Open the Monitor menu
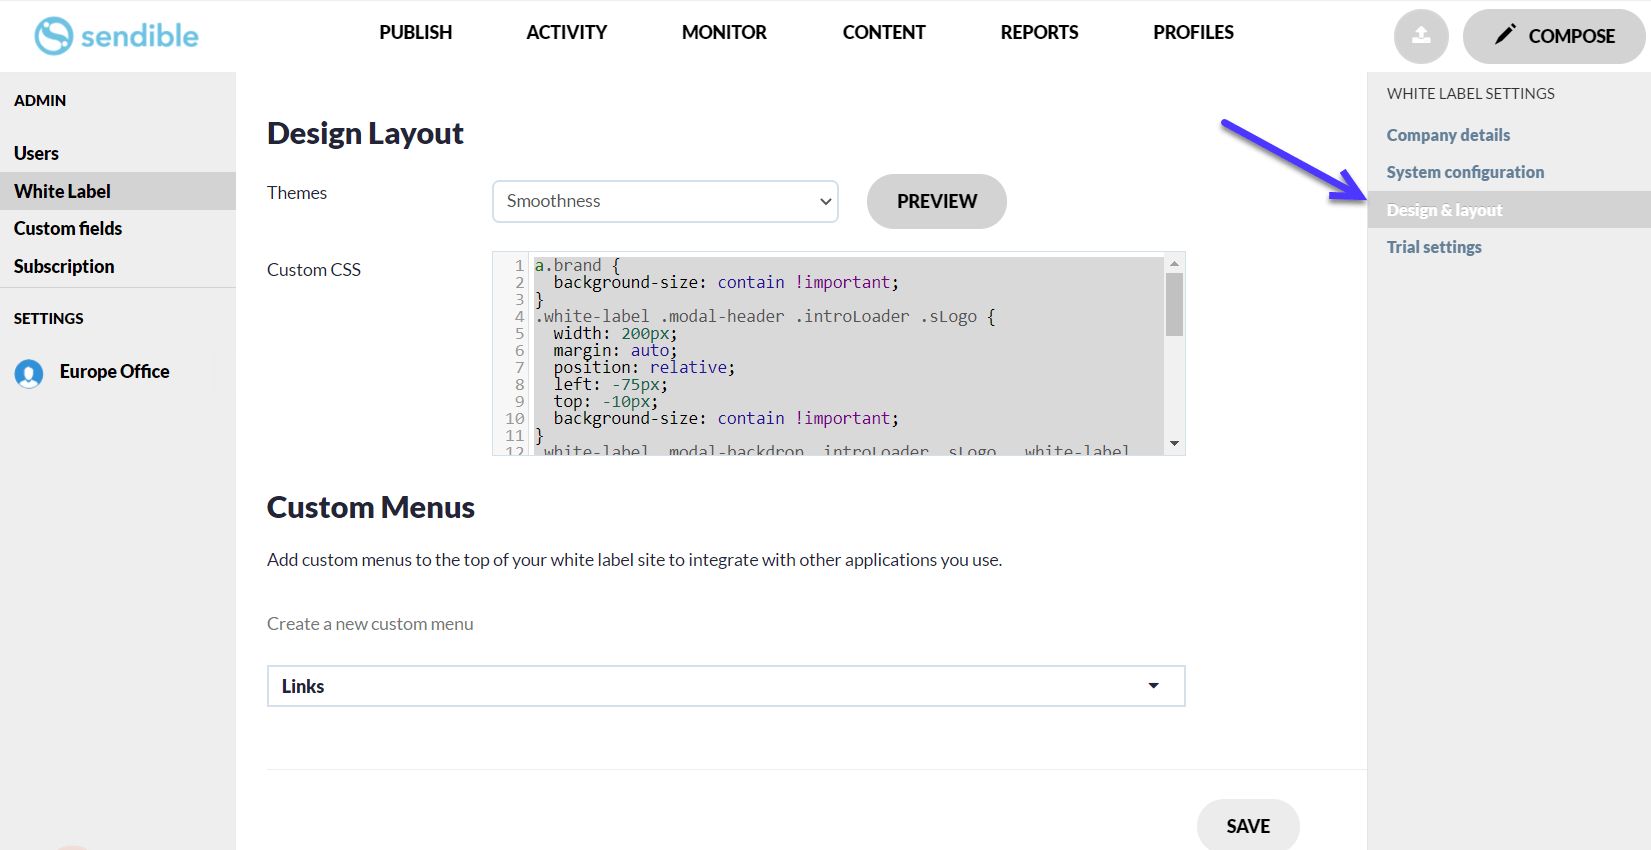Screen dimensions: 1651x850 (x=724, y=32)
